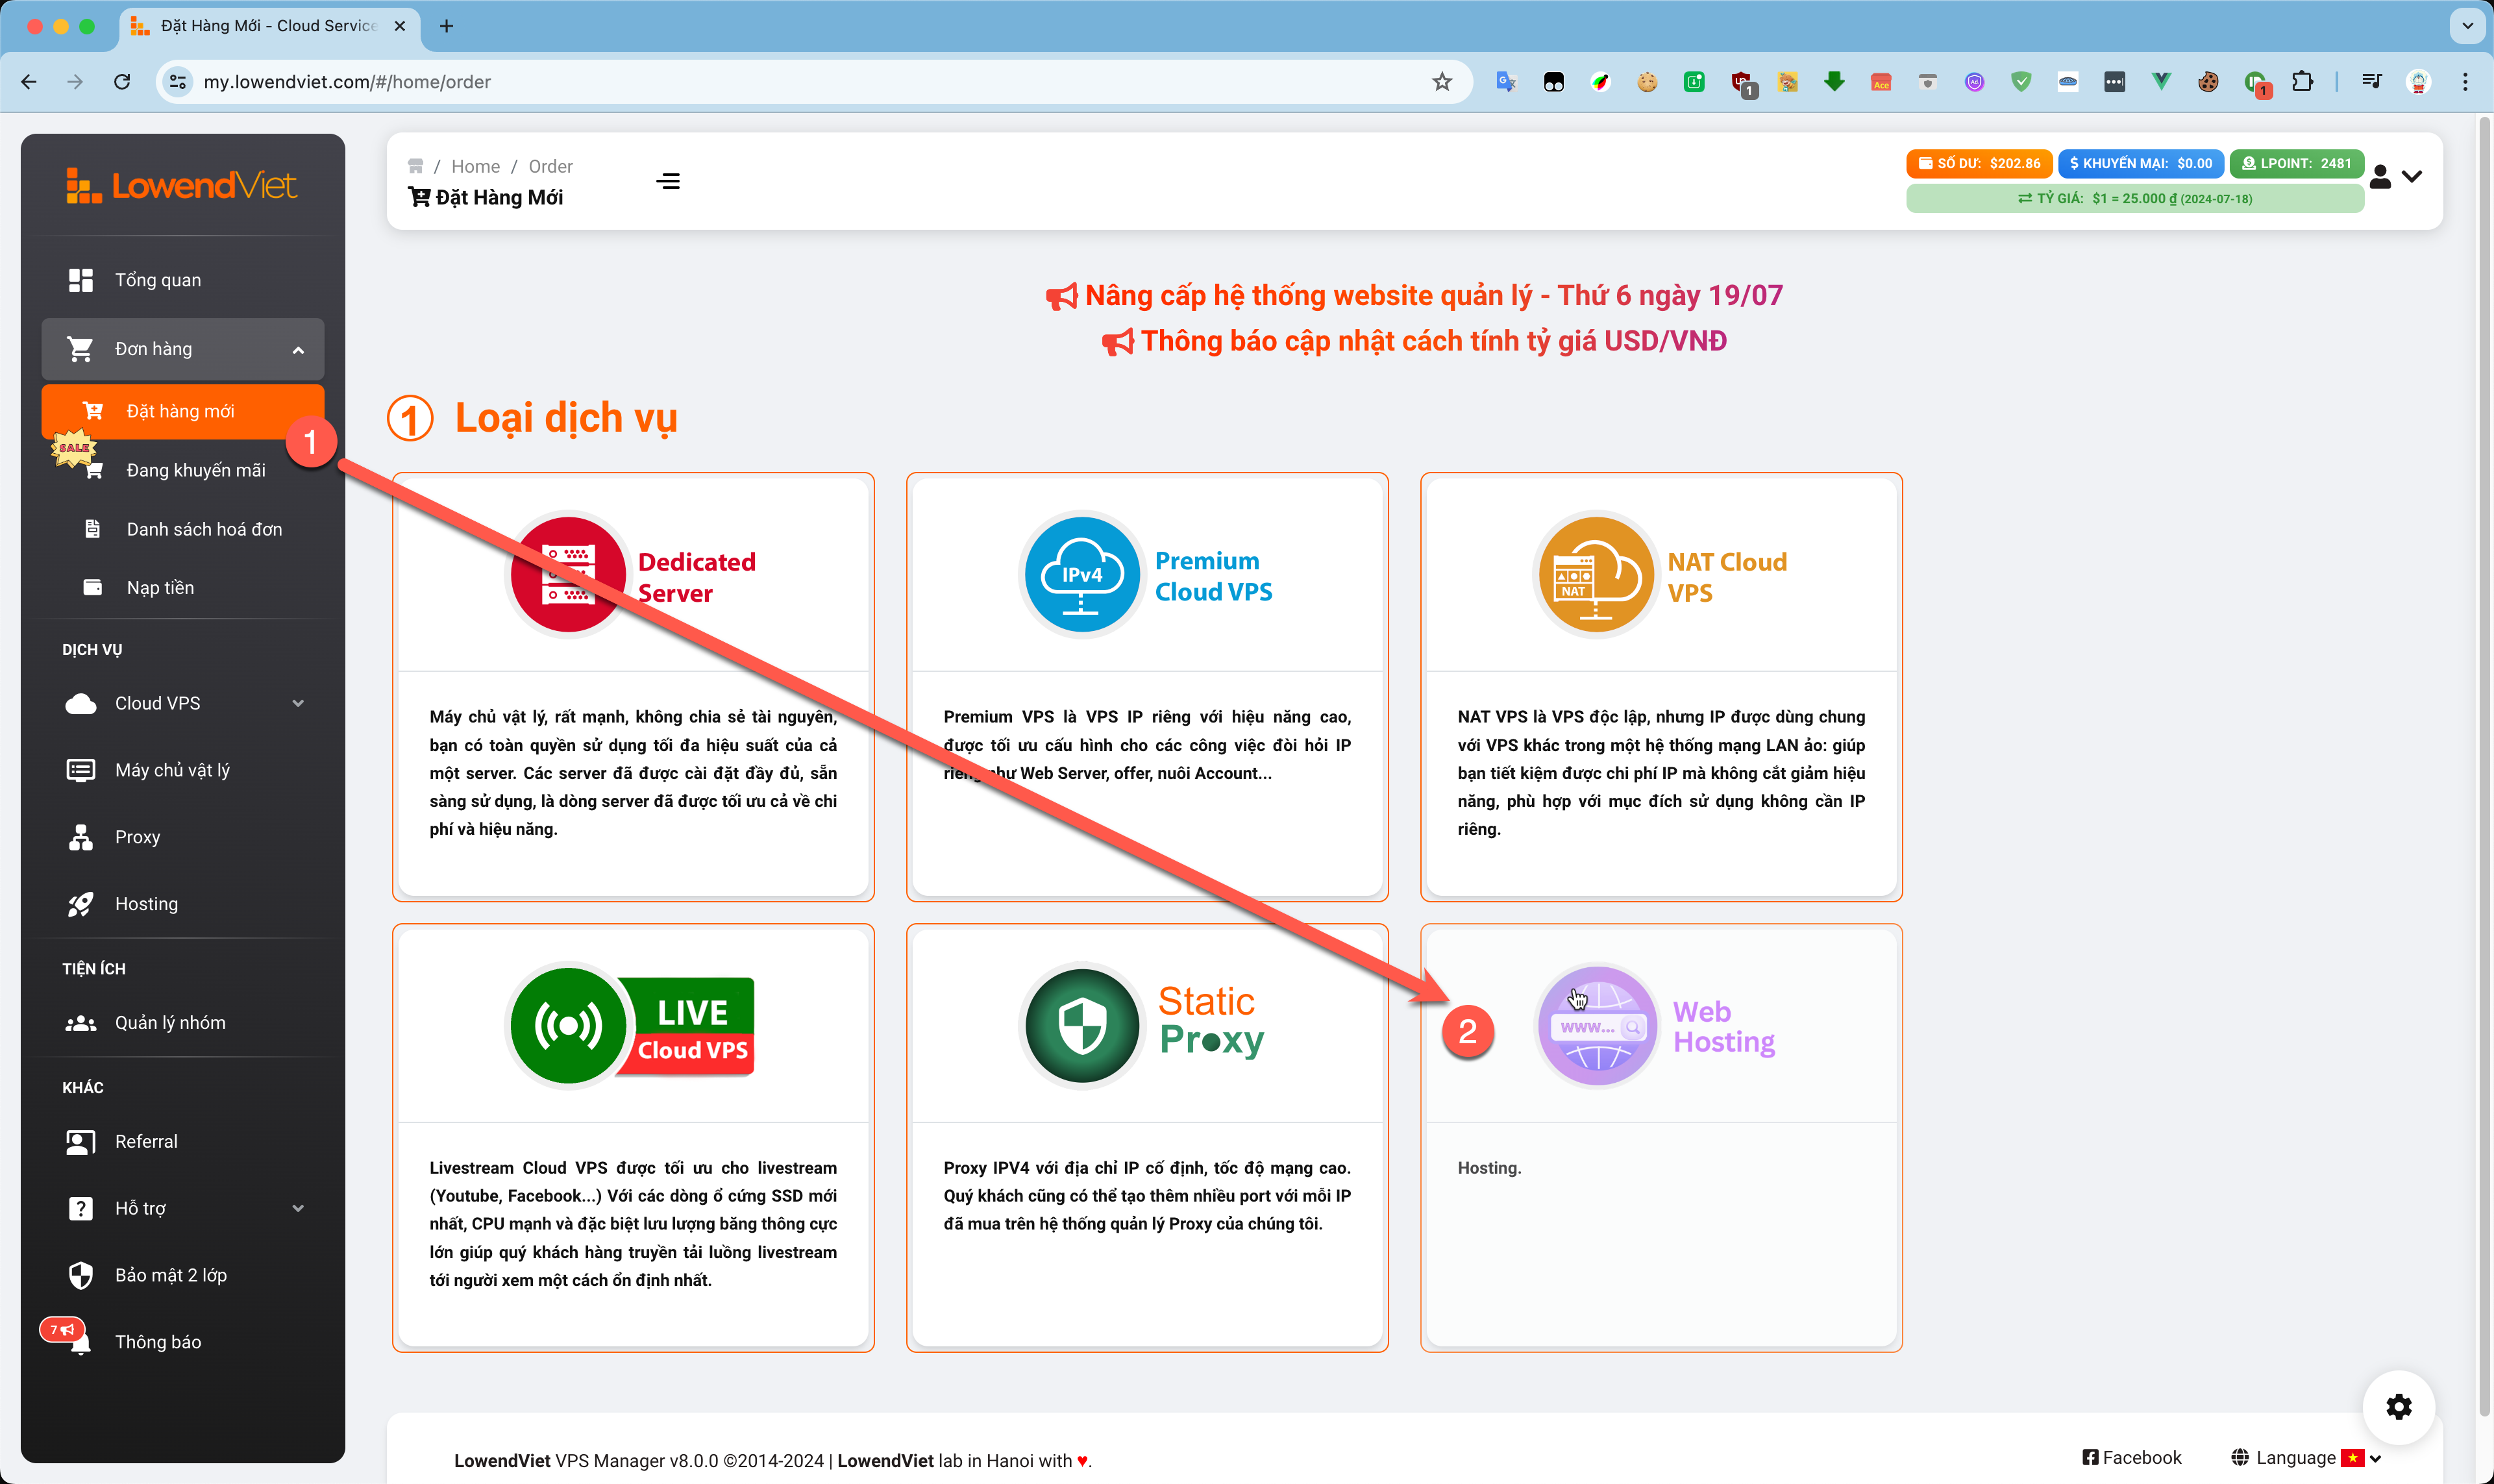Image resolution: width=2494 pixels, height=1484 pixels.
Task: Click the settings gear floating button
Action: (x=2398, y=1406)
